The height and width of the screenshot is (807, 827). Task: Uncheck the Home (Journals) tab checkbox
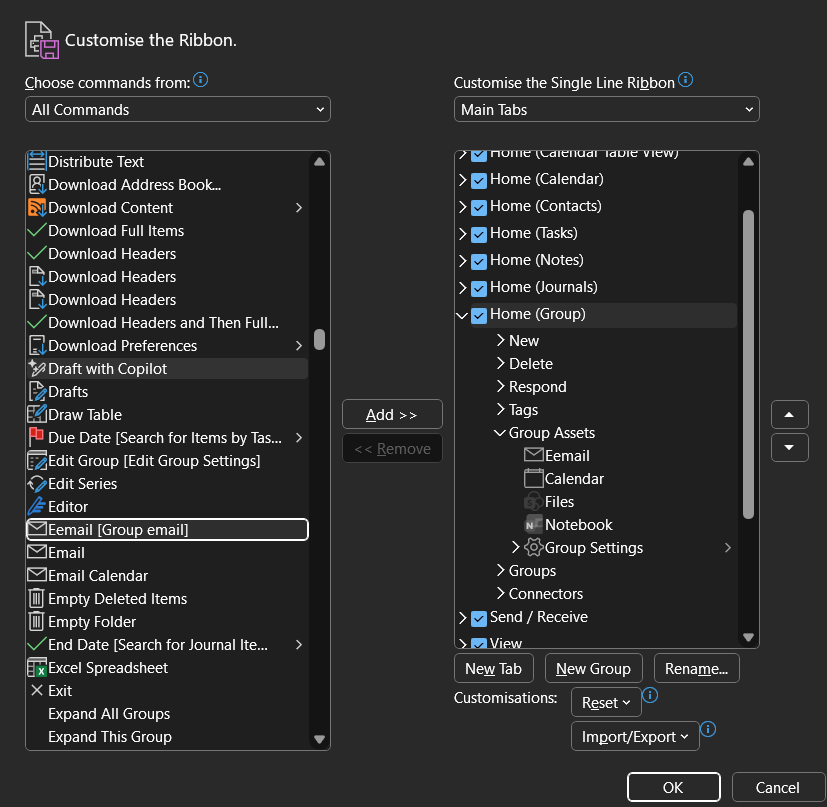point(478,288)
